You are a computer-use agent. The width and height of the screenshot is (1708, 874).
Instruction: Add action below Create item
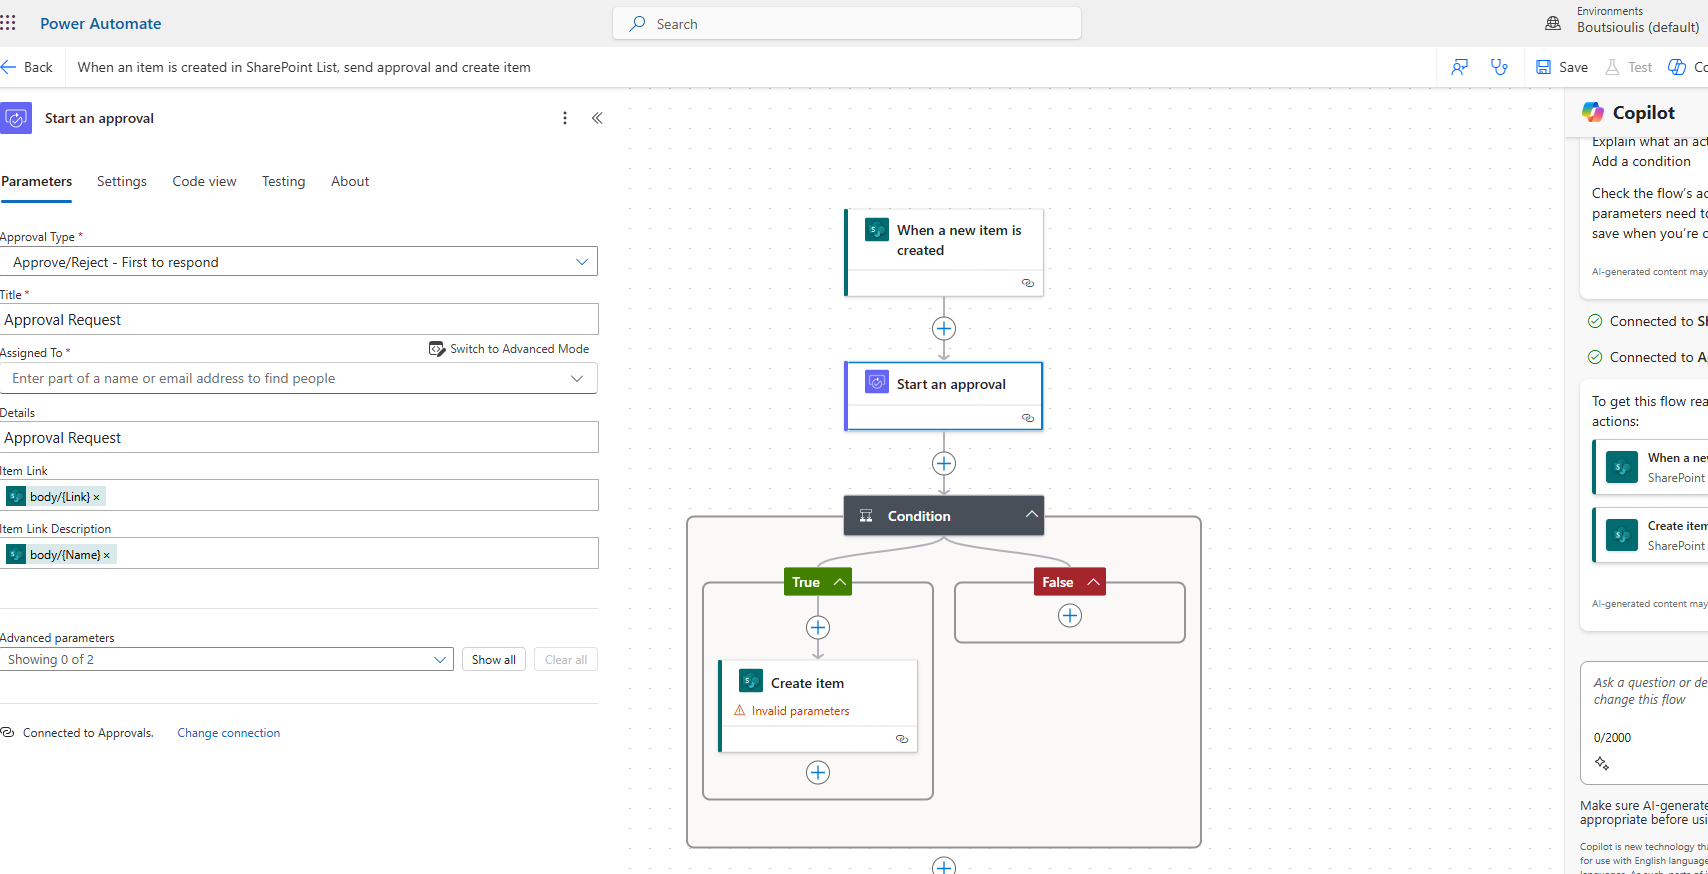coord(818,773)
